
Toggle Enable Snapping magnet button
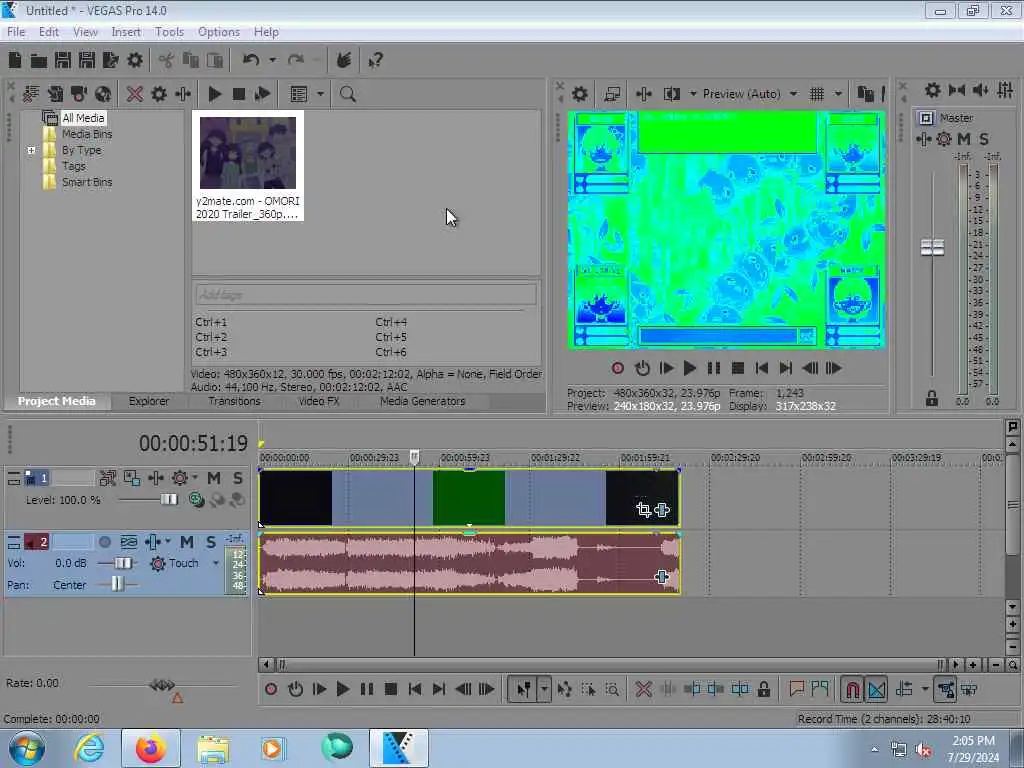click(x=852, y=689)
